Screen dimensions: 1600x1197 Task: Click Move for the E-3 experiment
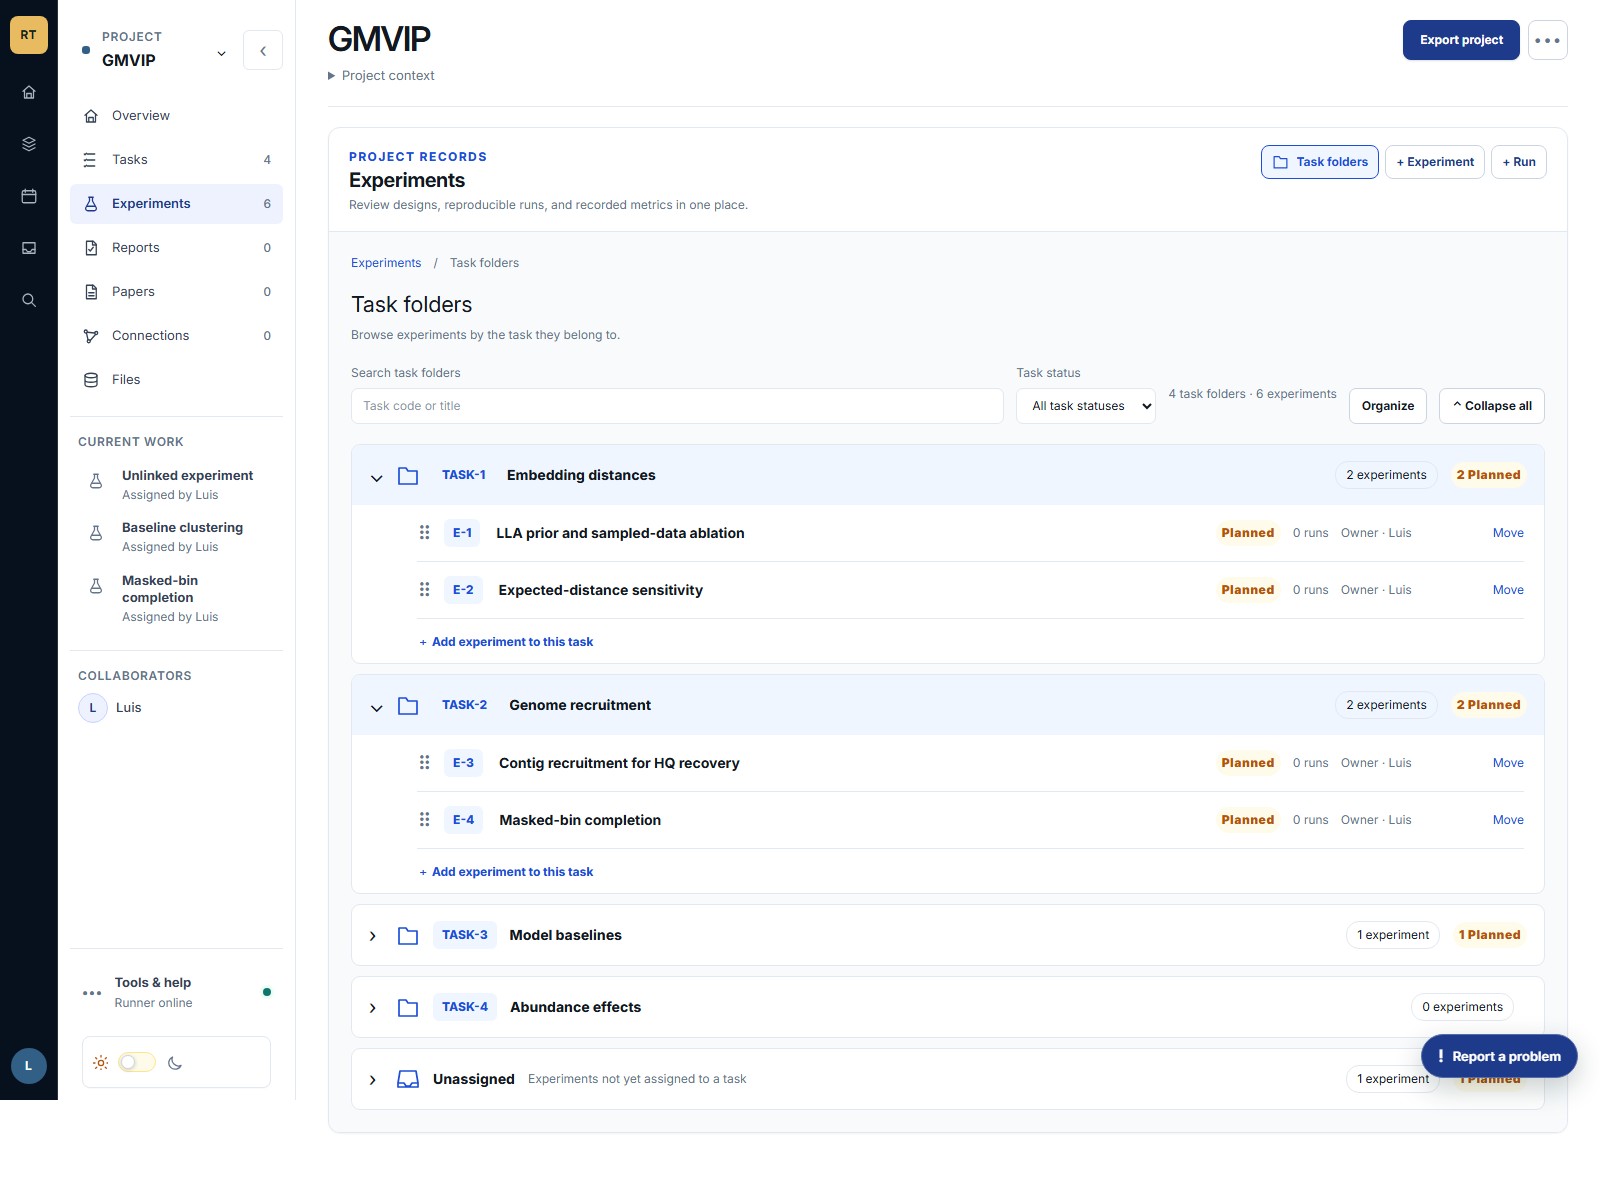click(1508, 763)
